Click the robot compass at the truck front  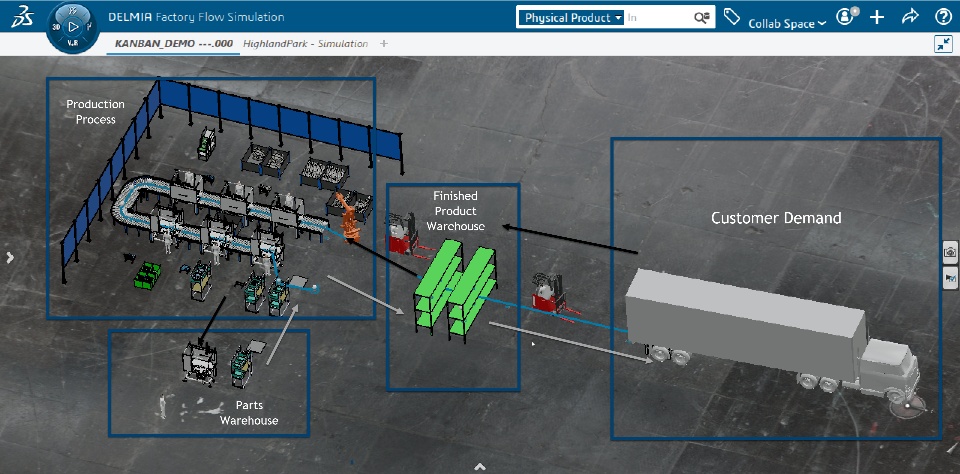tap(908, 408)
